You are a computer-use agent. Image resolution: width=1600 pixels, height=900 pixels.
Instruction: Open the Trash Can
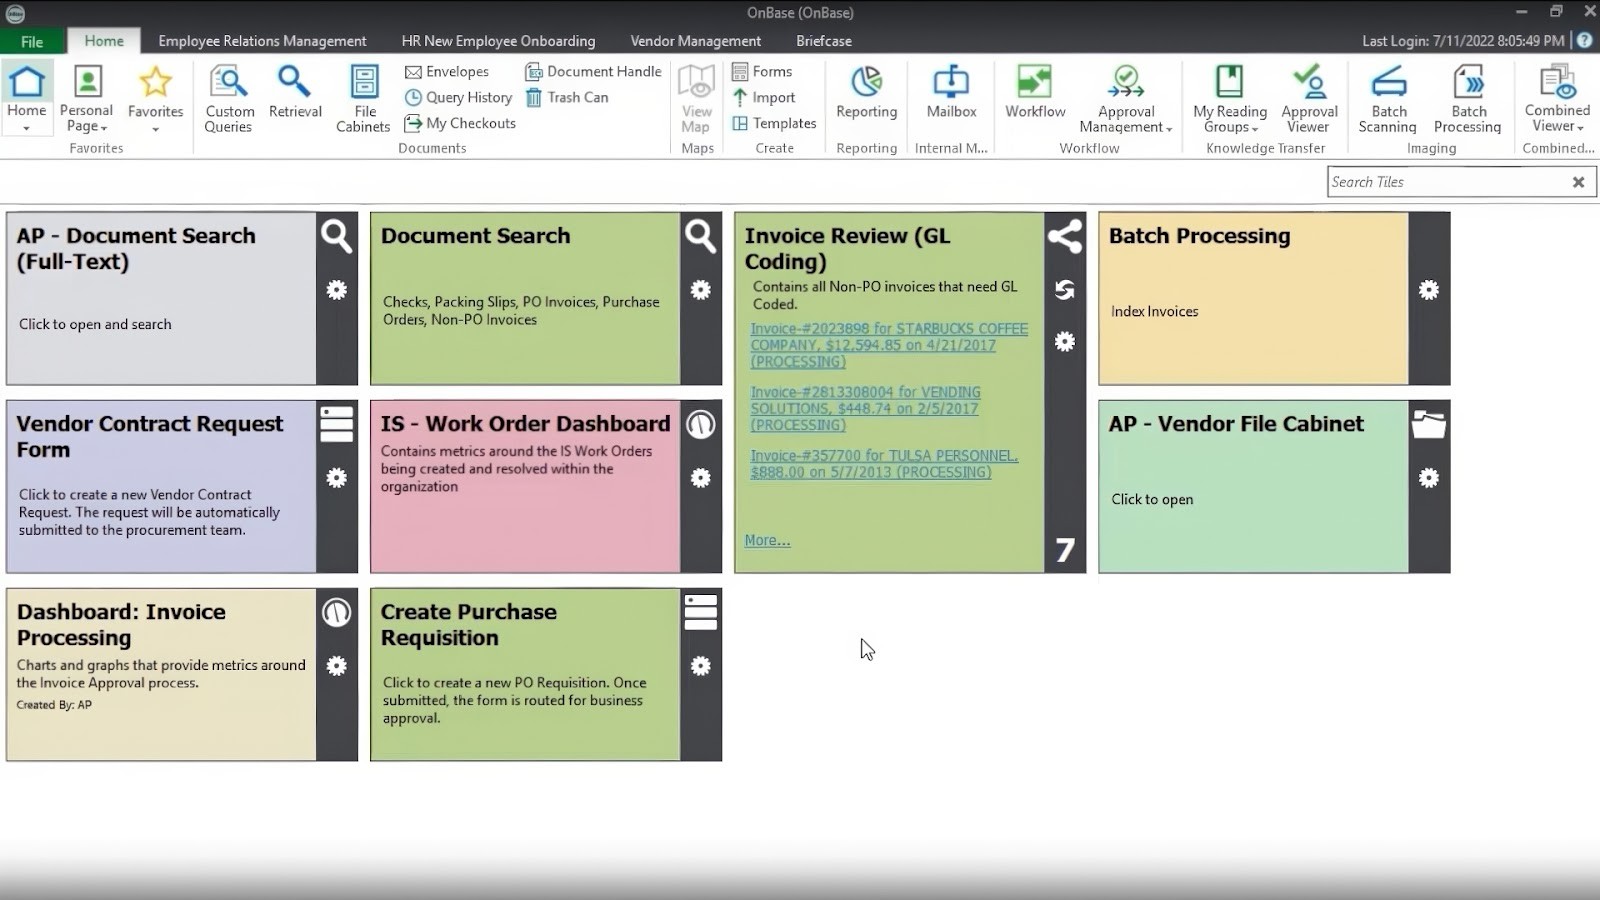pyautogui.click(x=567, y=97)
